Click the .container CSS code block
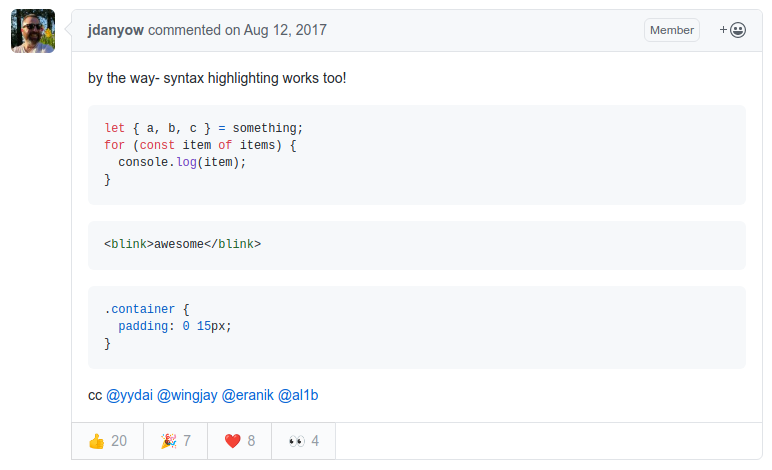Screen dimensions: 772x470 point(416,327)
